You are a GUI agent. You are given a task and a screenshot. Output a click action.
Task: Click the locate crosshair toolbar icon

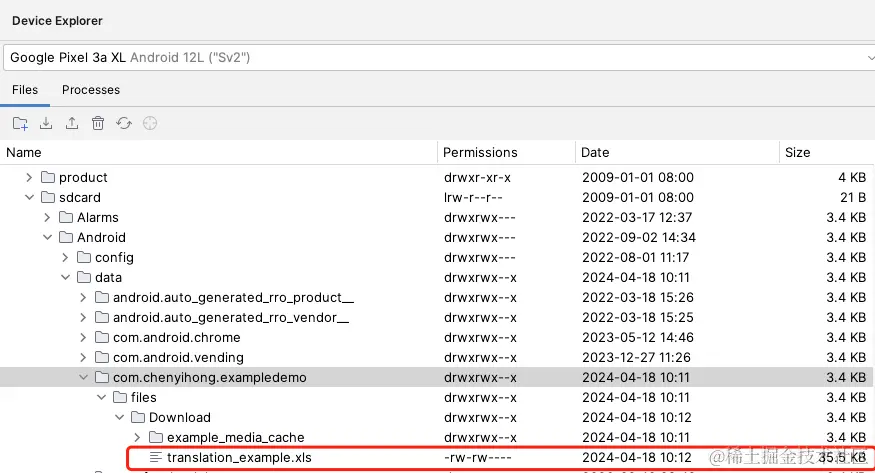(150, 123)
